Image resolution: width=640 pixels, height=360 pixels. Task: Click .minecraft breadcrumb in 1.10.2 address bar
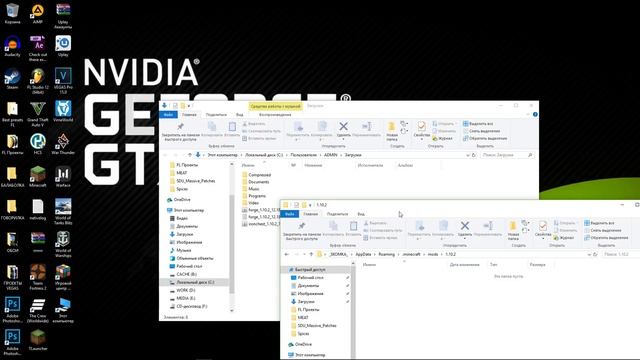pyautogui.click(x=411, y=254)
